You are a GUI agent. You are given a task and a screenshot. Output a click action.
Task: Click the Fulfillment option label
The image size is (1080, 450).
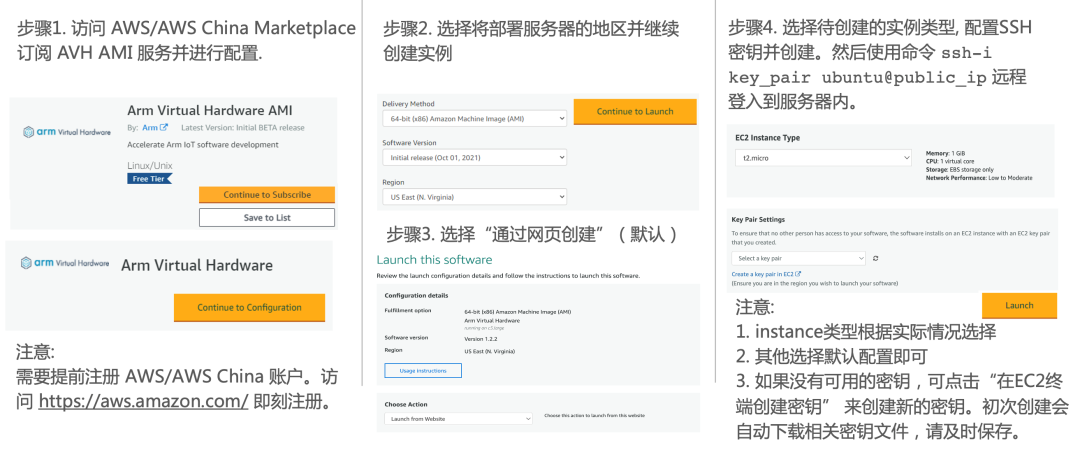pyautogui.click(x=408, y=311)
